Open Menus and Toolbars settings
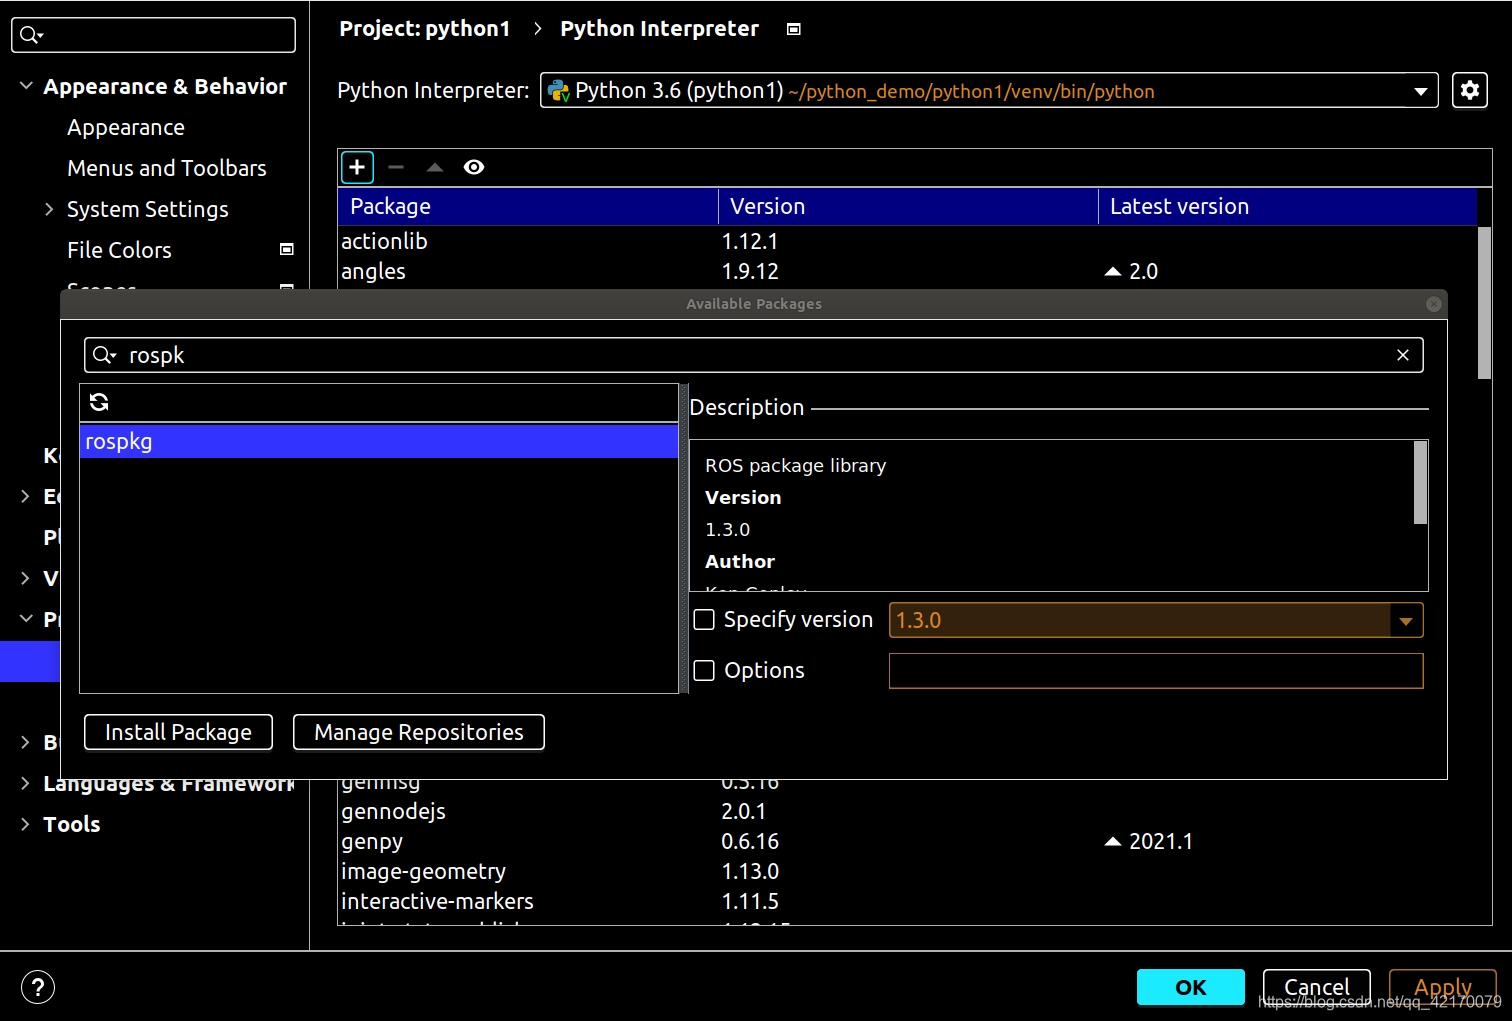This screenshot has height=1021, width=1512. (x=167, y=168)
